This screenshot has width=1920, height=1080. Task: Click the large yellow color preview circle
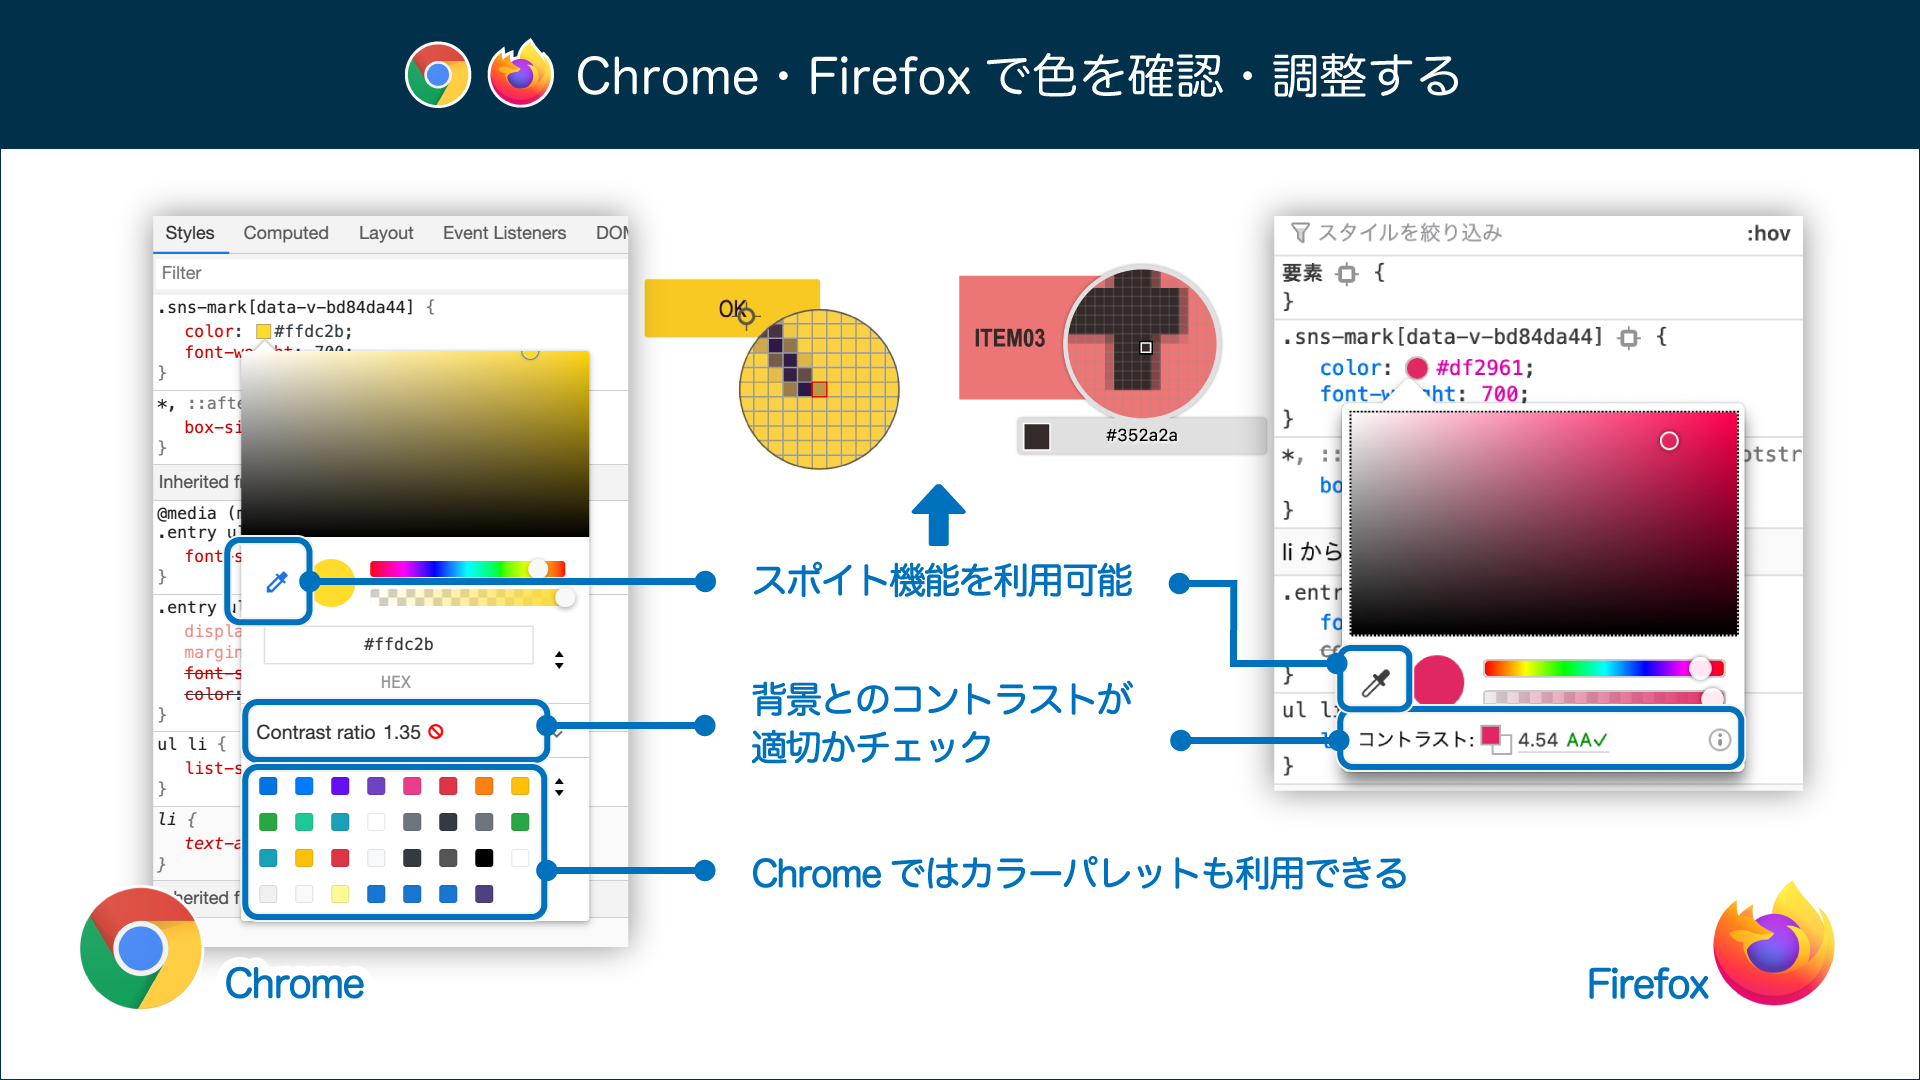(334, 583)
